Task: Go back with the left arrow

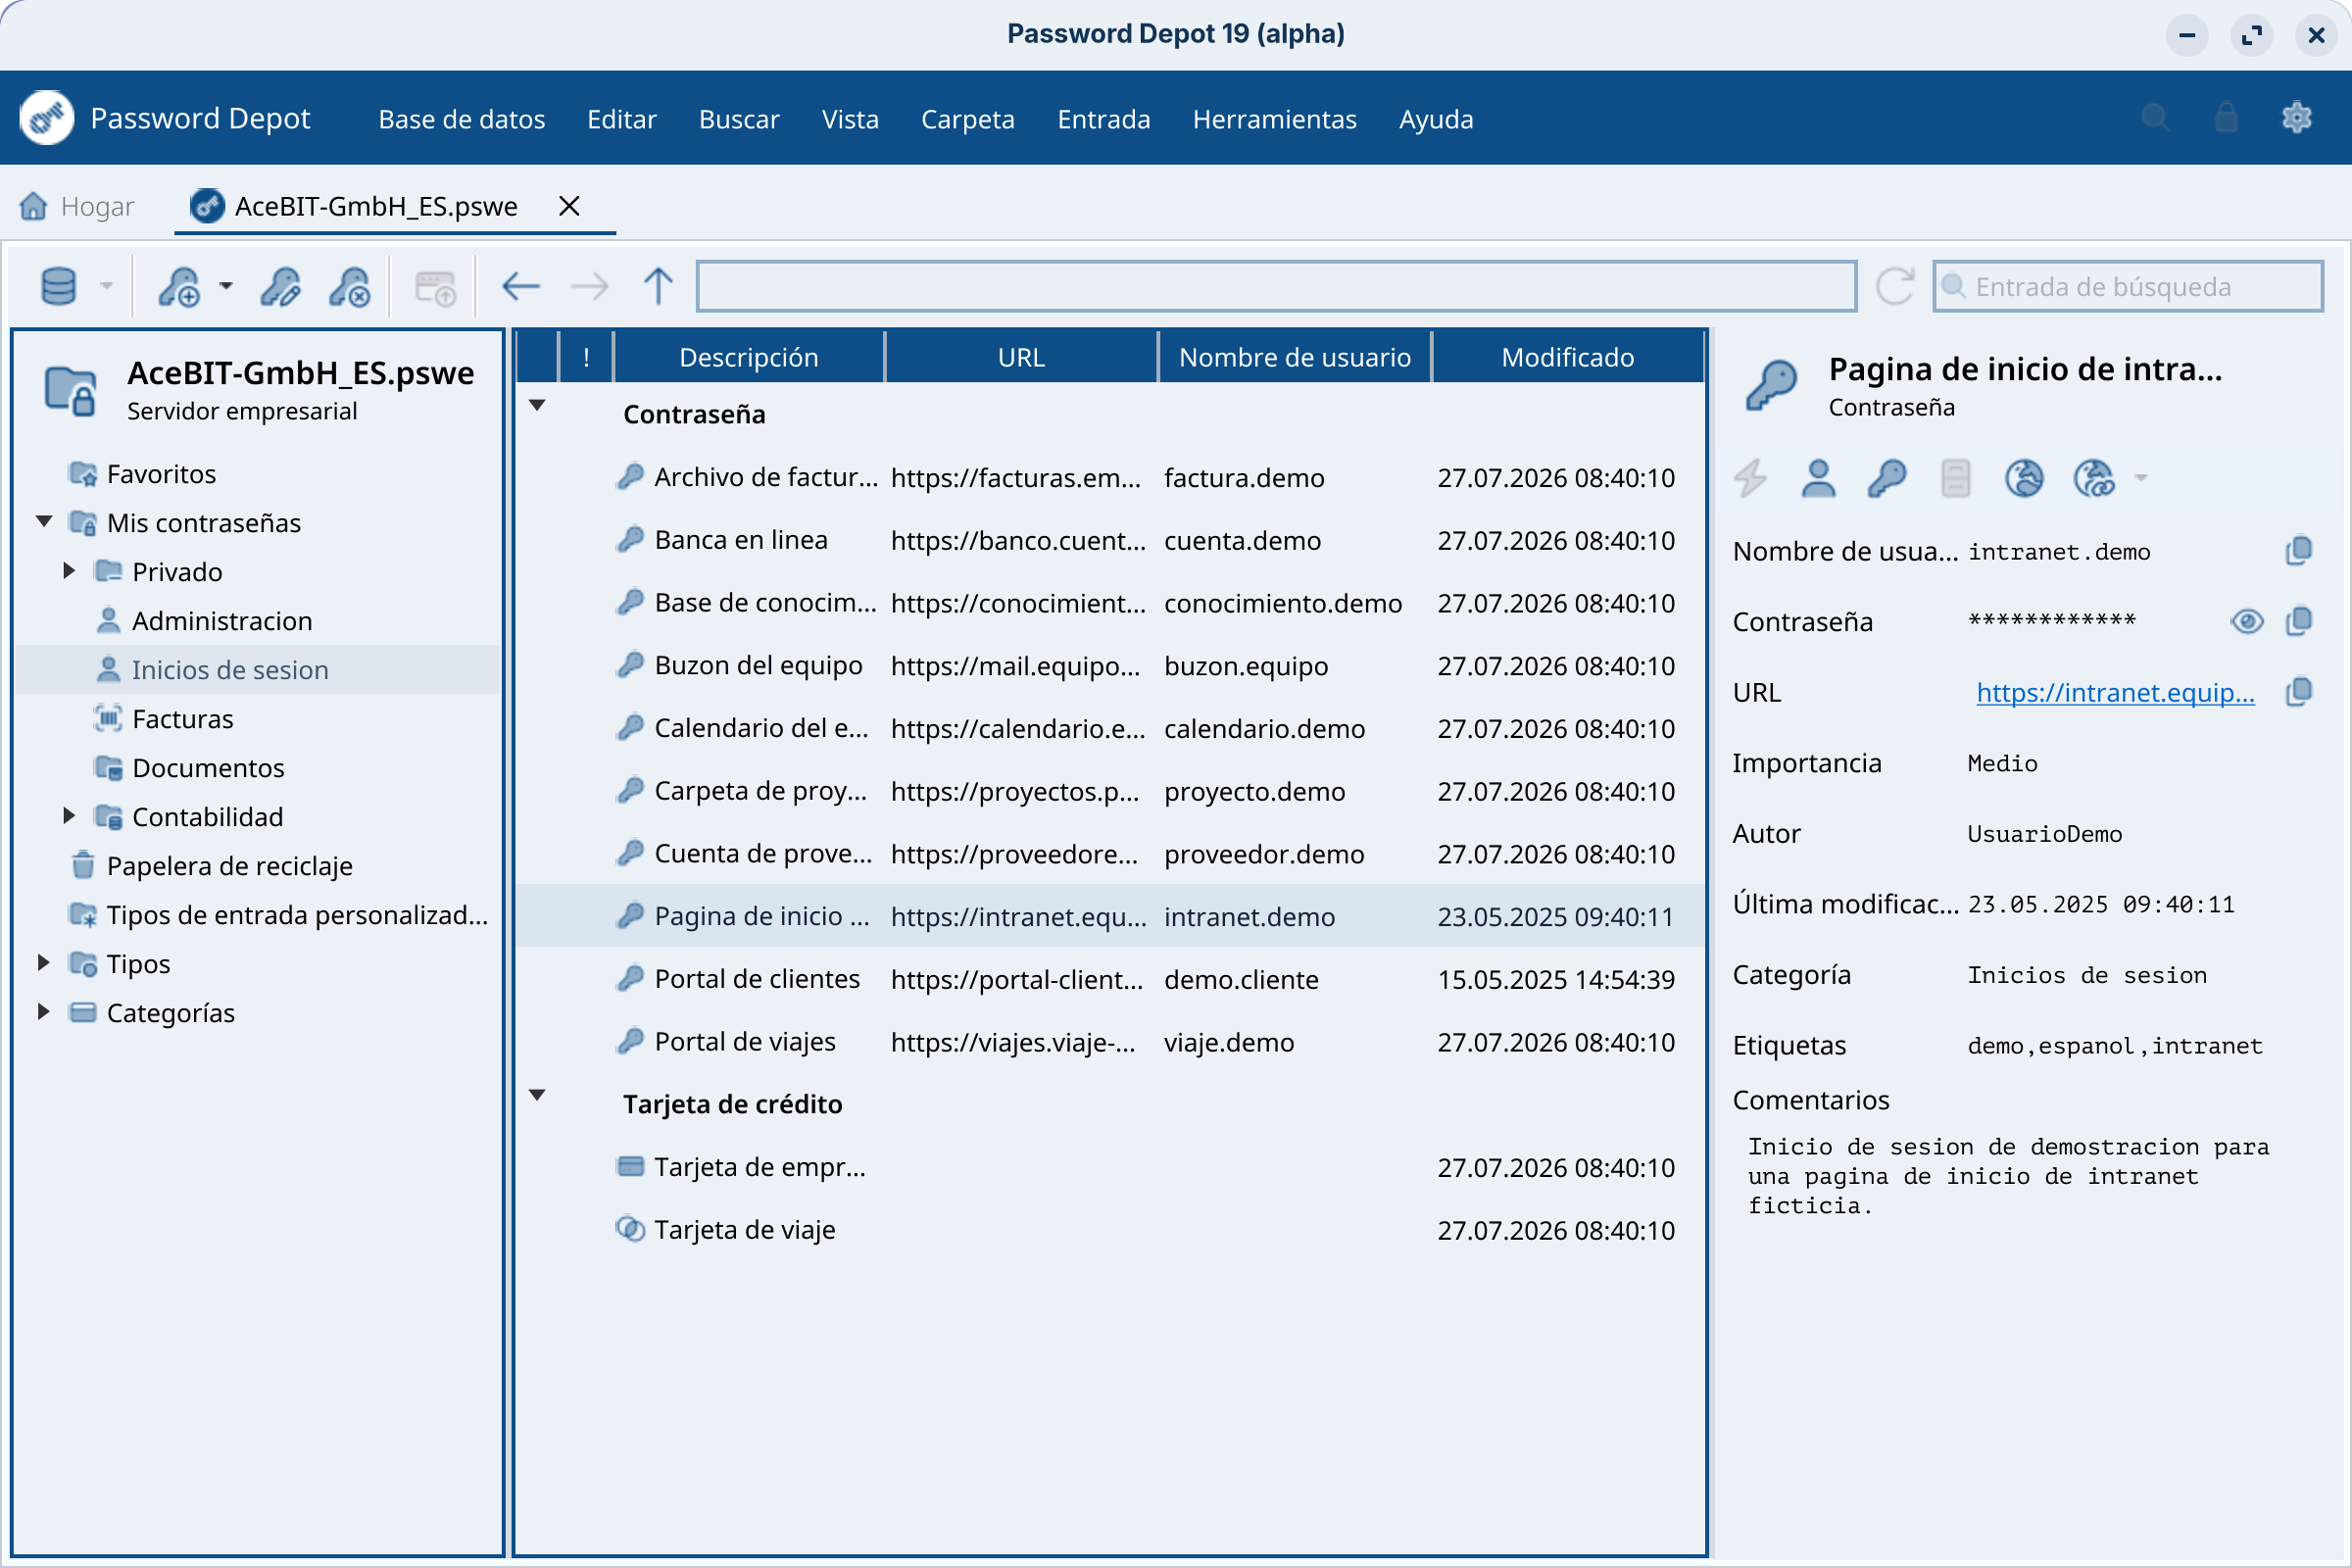Action: point(521,287)
